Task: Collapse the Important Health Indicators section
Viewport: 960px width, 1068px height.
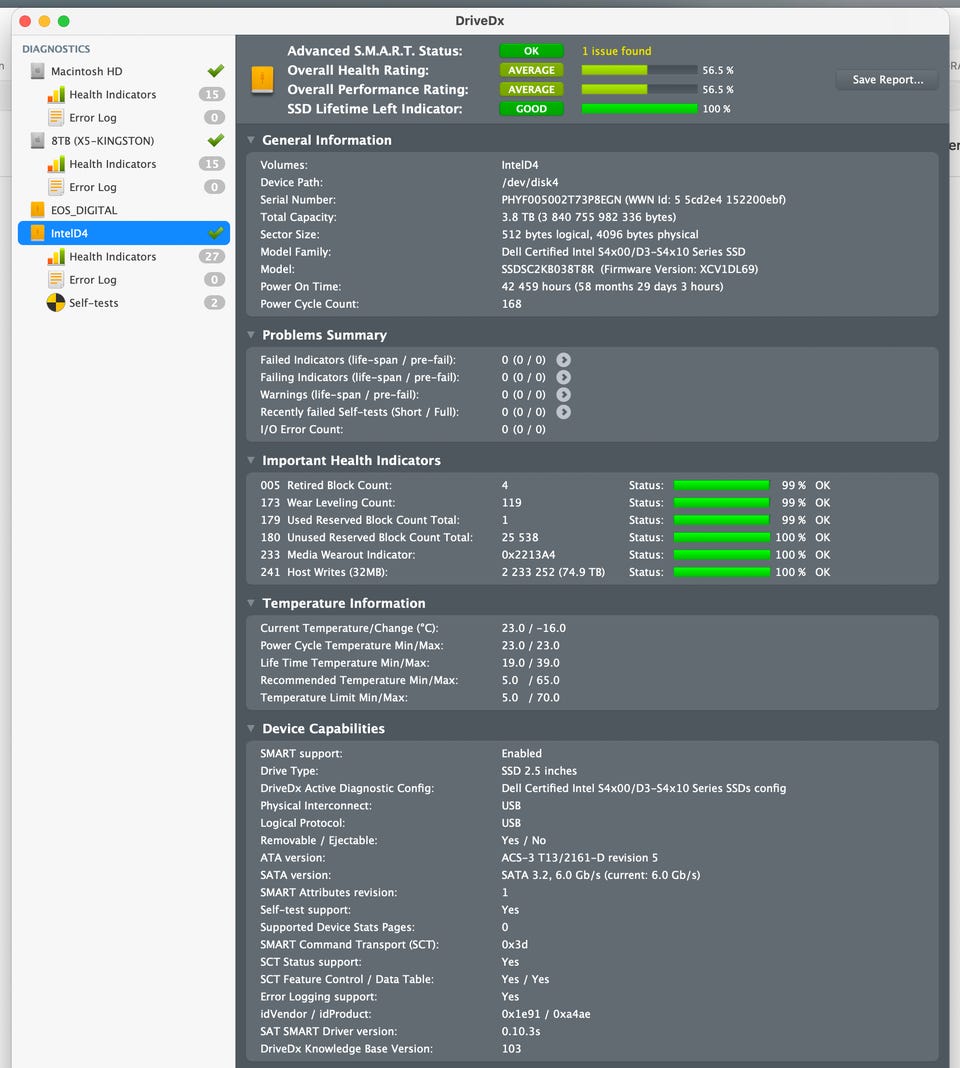Action: (251, 460)
